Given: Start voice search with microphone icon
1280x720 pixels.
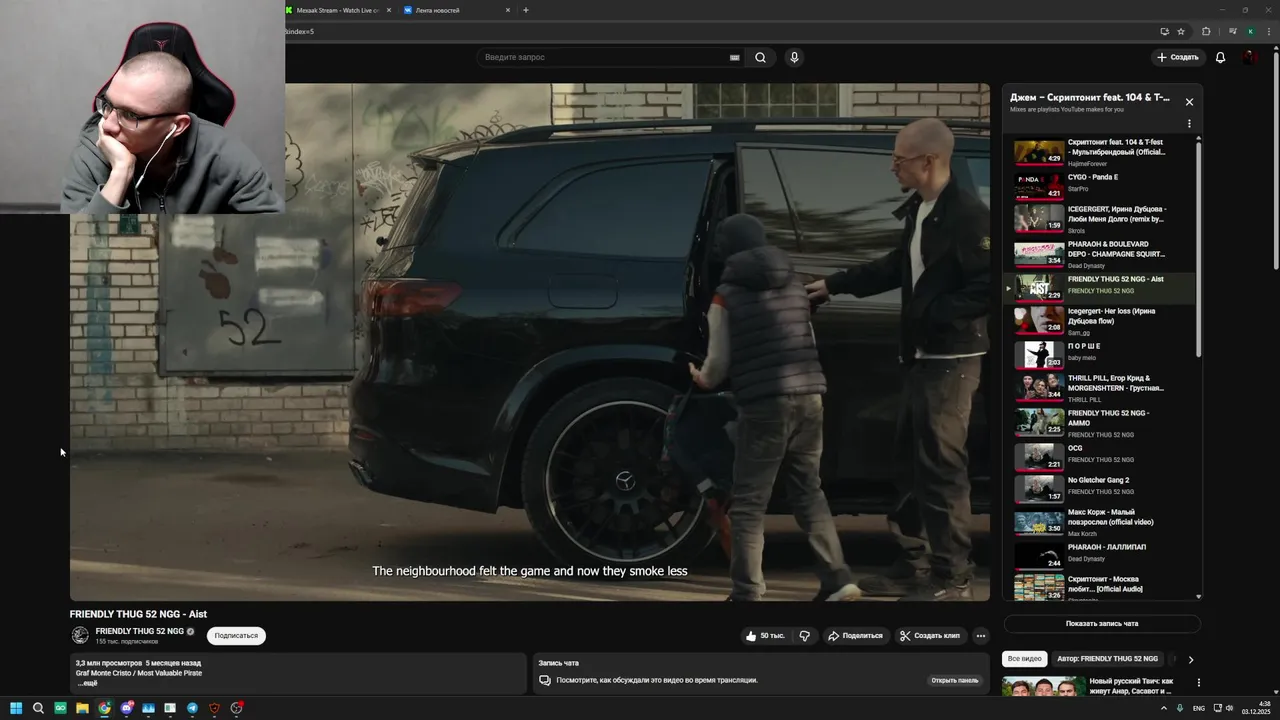Looking at the screenshot, I should point(794,57).
